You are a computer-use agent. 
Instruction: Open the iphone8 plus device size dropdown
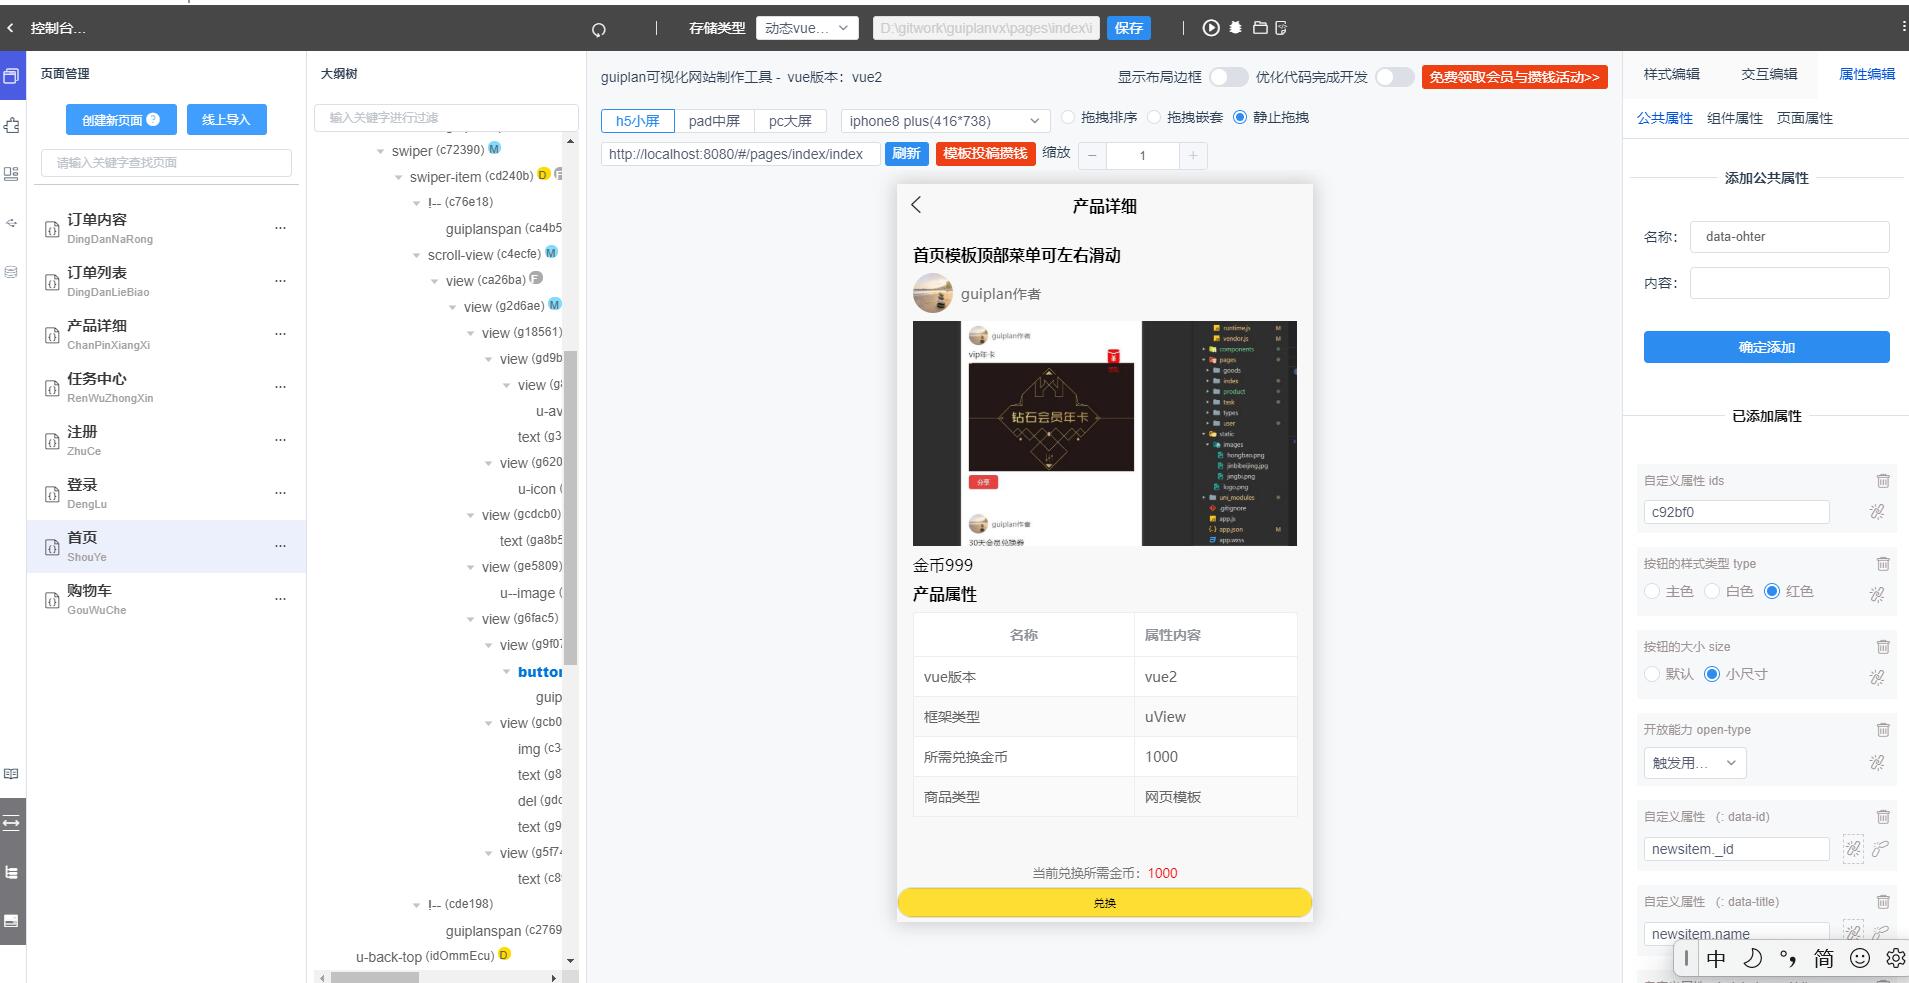pos(945,121)
